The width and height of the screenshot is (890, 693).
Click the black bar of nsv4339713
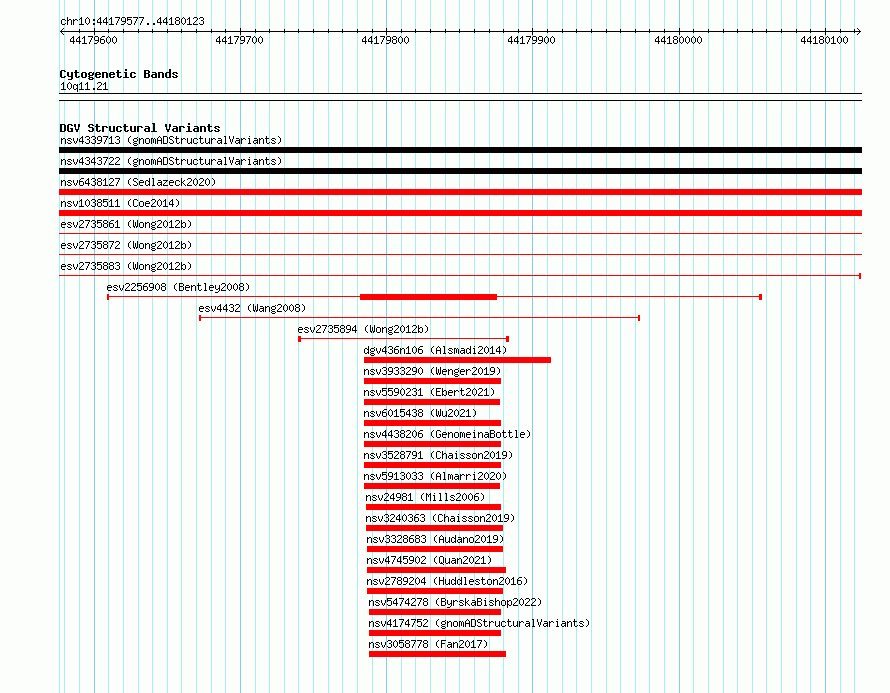[x=460, y=150]
